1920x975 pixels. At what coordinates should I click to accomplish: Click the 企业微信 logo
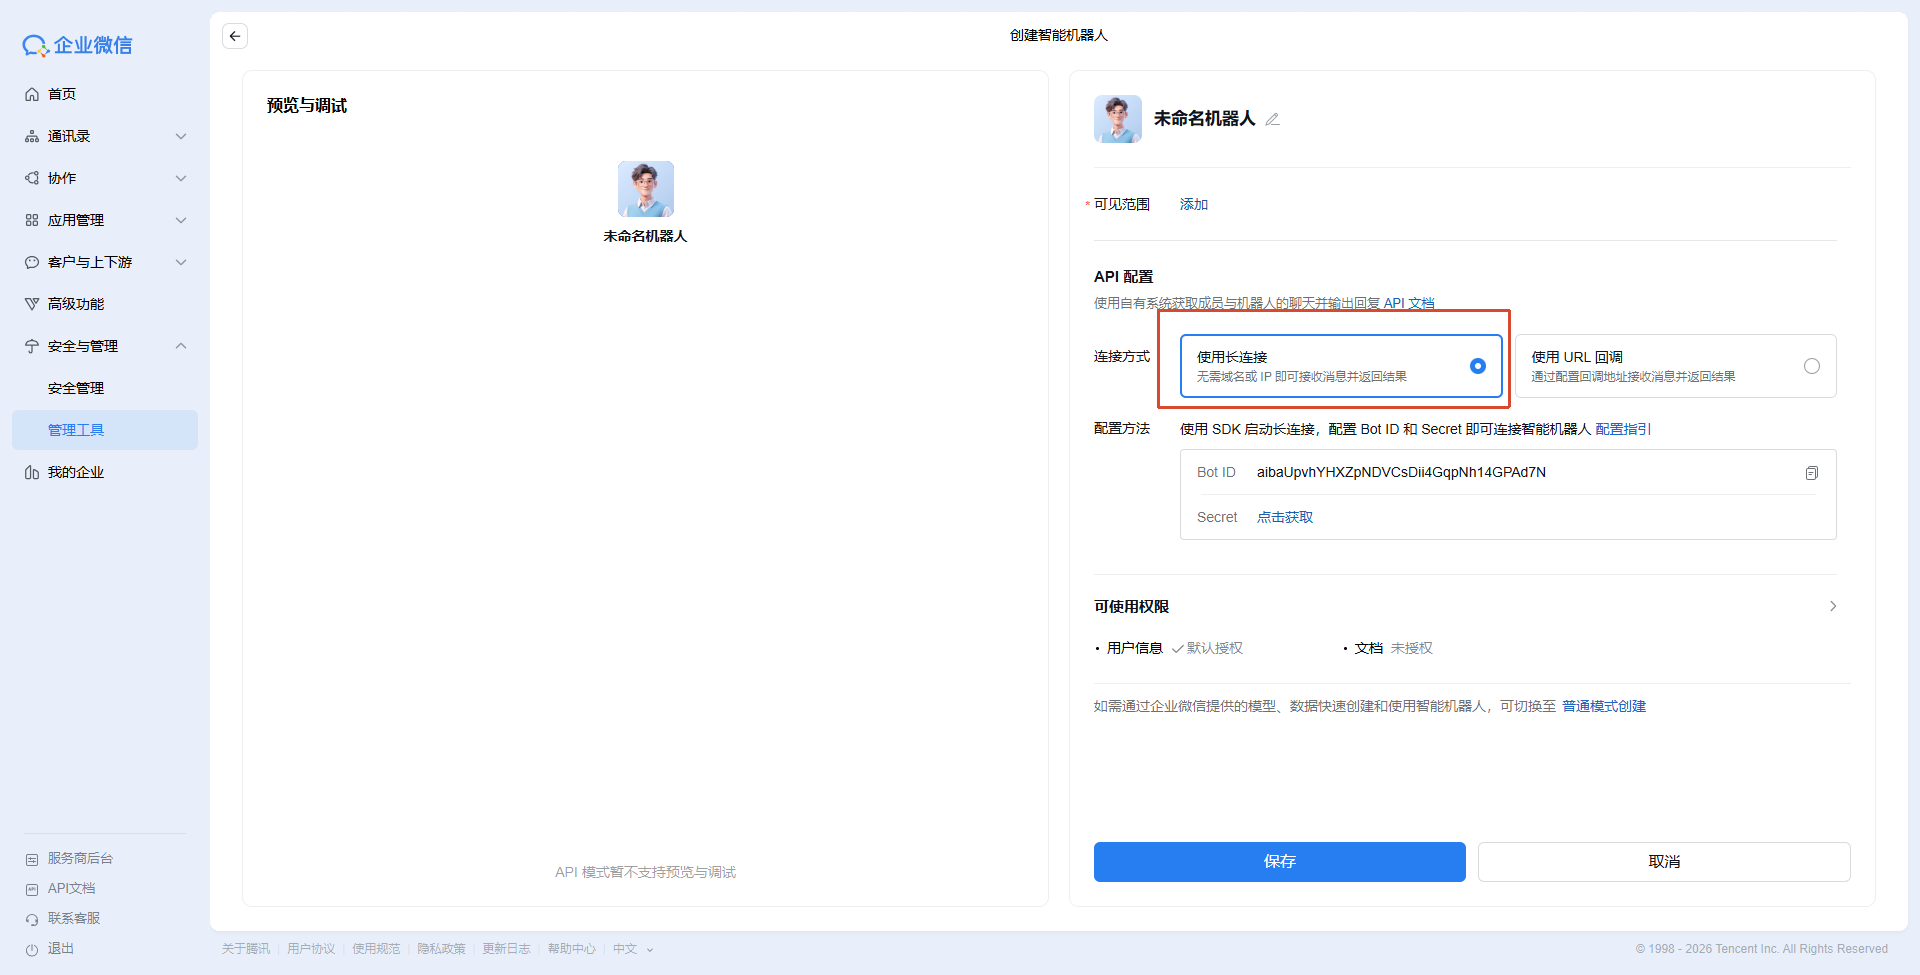click(78, 45)
